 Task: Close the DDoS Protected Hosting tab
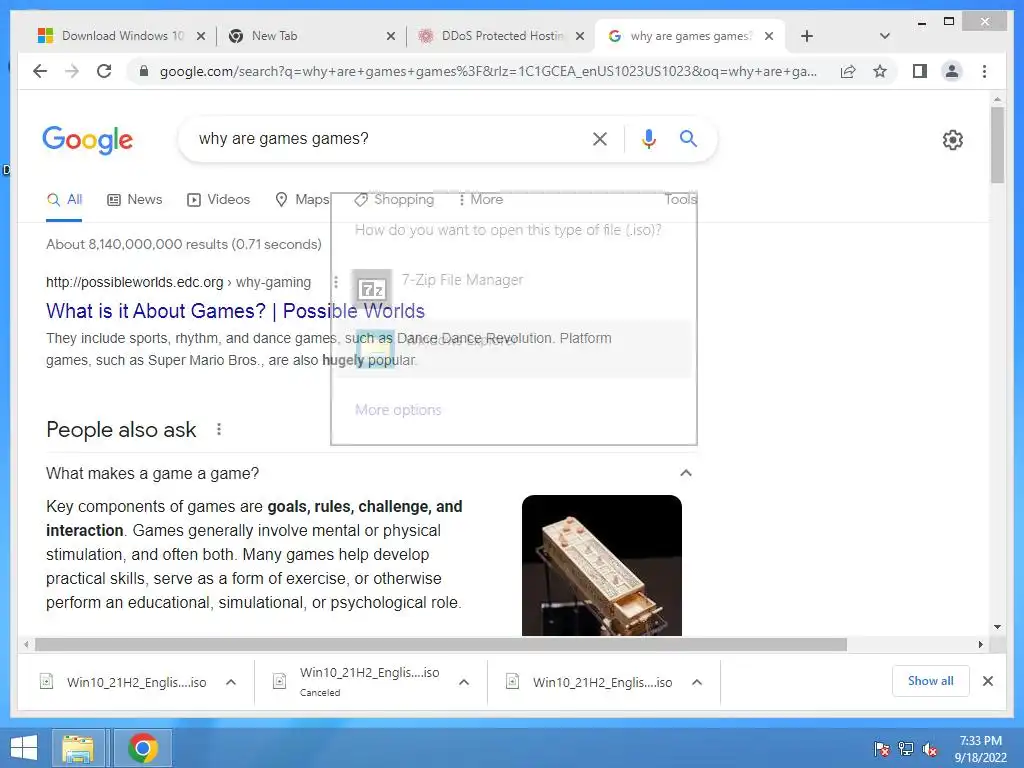click(579, 36)
